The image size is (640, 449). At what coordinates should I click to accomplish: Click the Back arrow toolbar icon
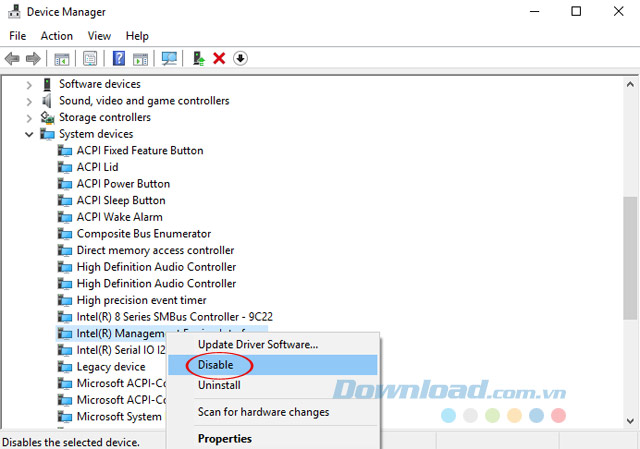click(x=12, y=58)
